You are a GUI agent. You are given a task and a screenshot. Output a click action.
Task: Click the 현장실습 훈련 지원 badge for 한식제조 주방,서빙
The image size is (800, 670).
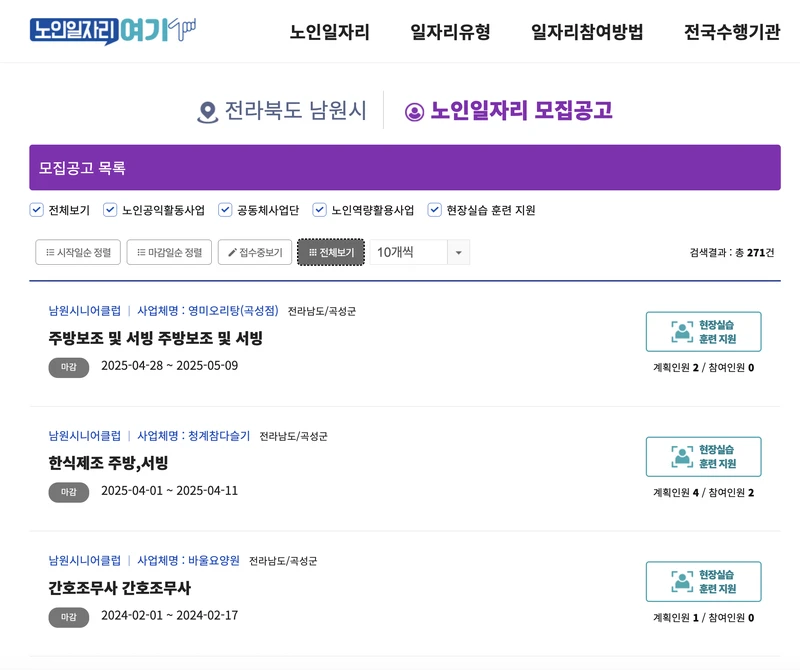click(x=703, y=457)
